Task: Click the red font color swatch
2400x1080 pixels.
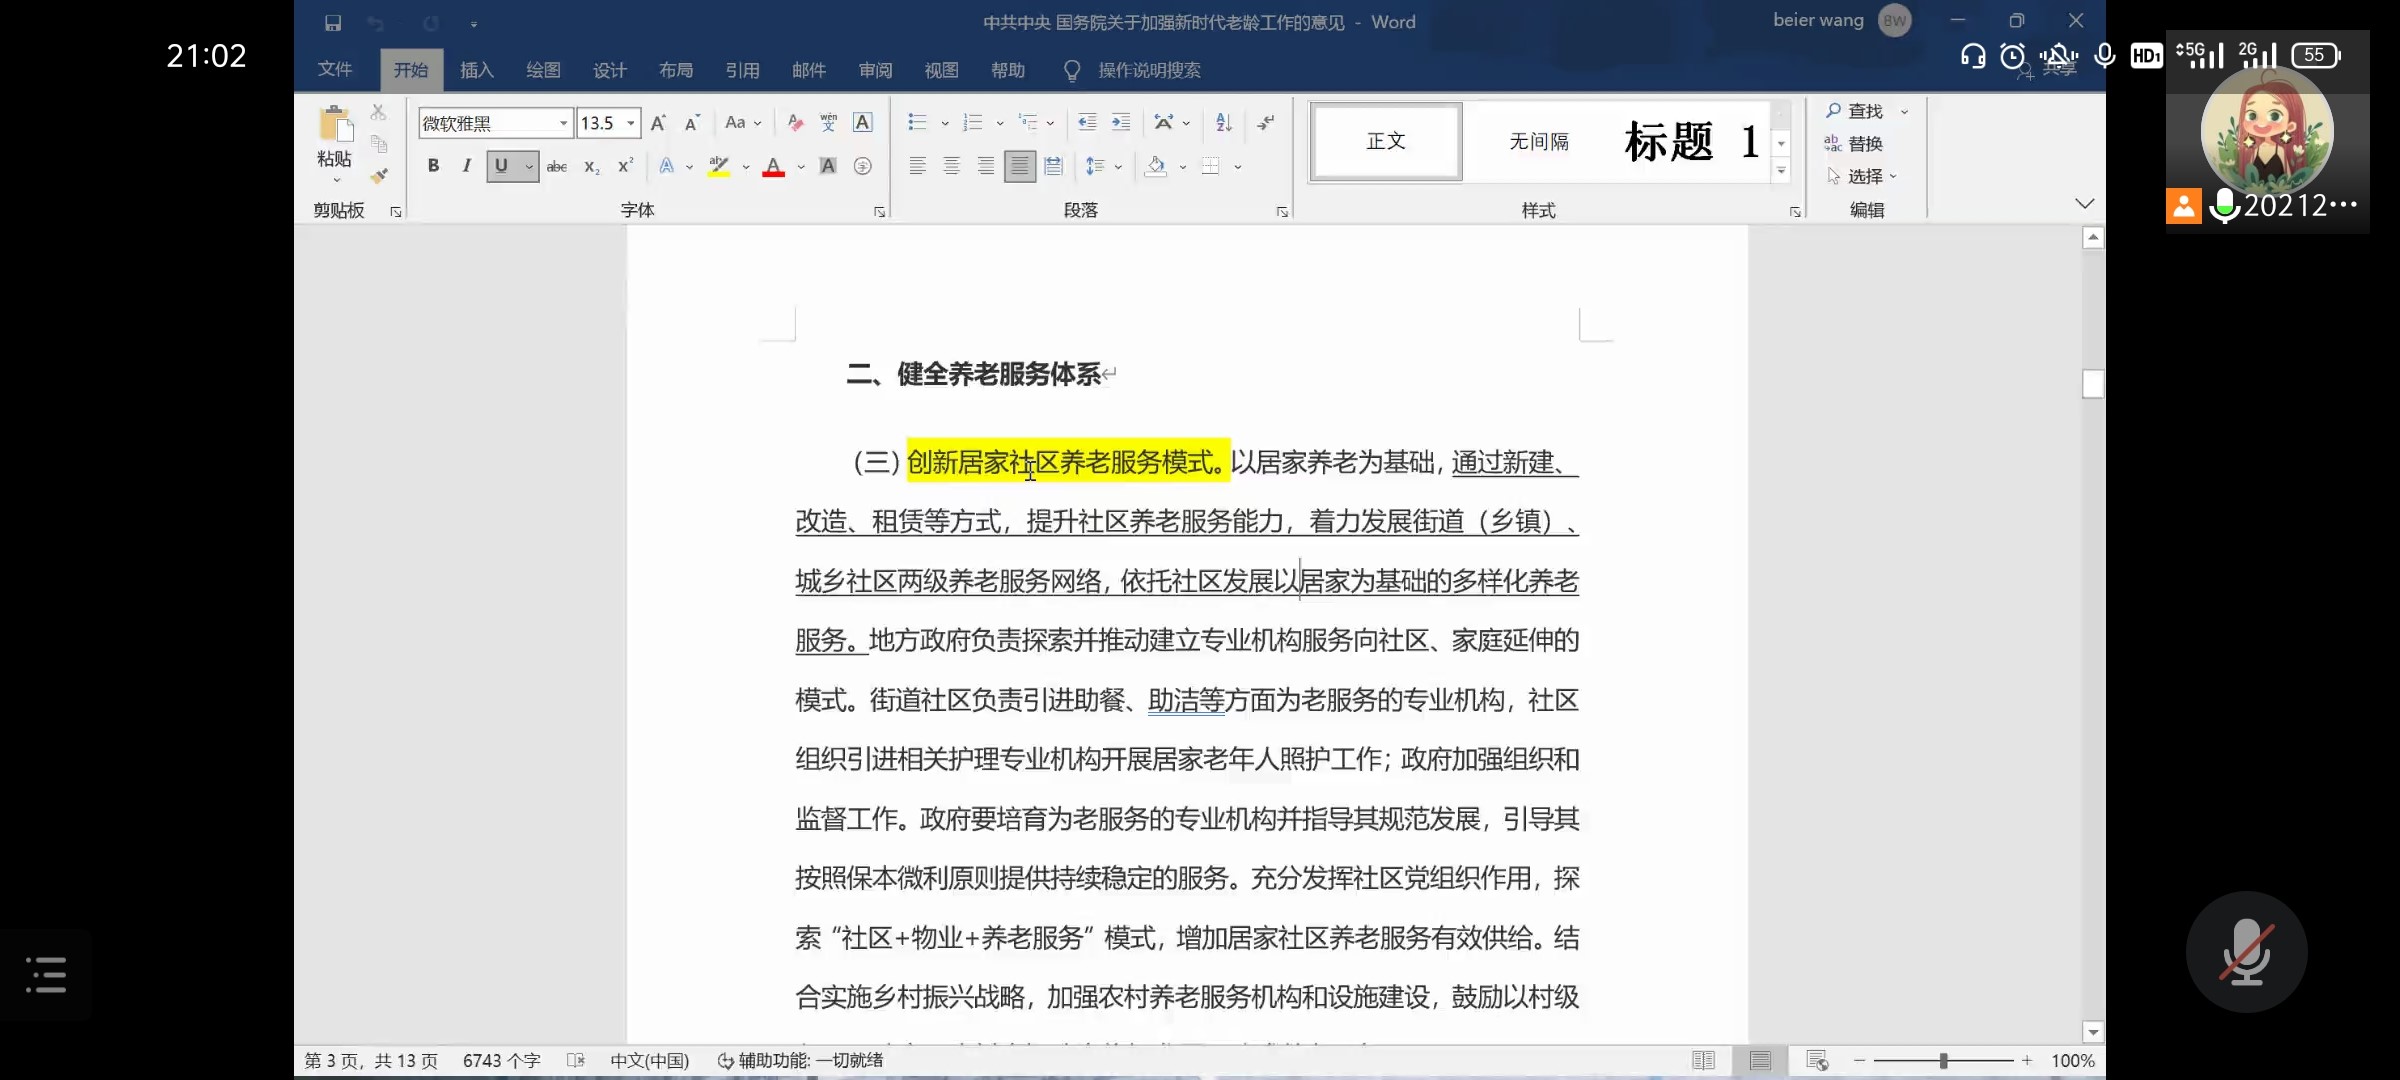Action: coord(773,167)
